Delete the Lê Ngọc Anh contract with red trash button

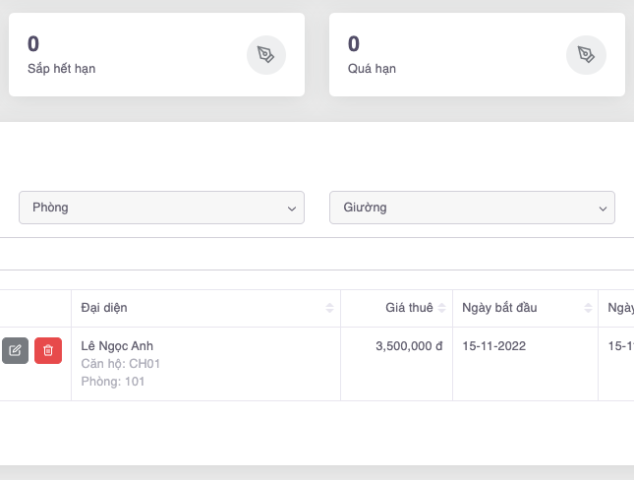coord(48,351)
